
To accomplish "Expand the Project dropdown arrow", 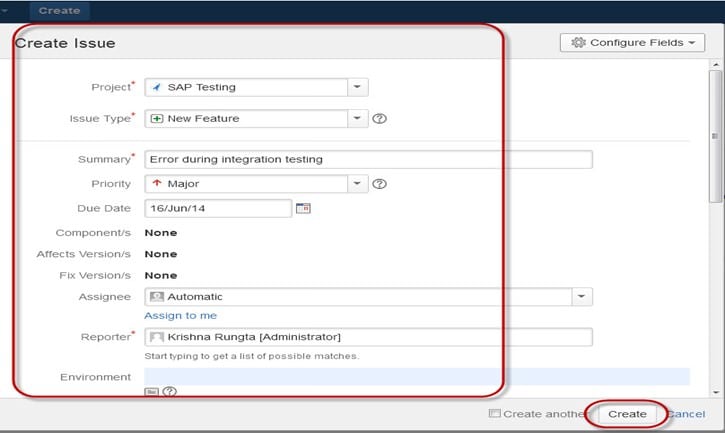I will click(x=359, y=87).
